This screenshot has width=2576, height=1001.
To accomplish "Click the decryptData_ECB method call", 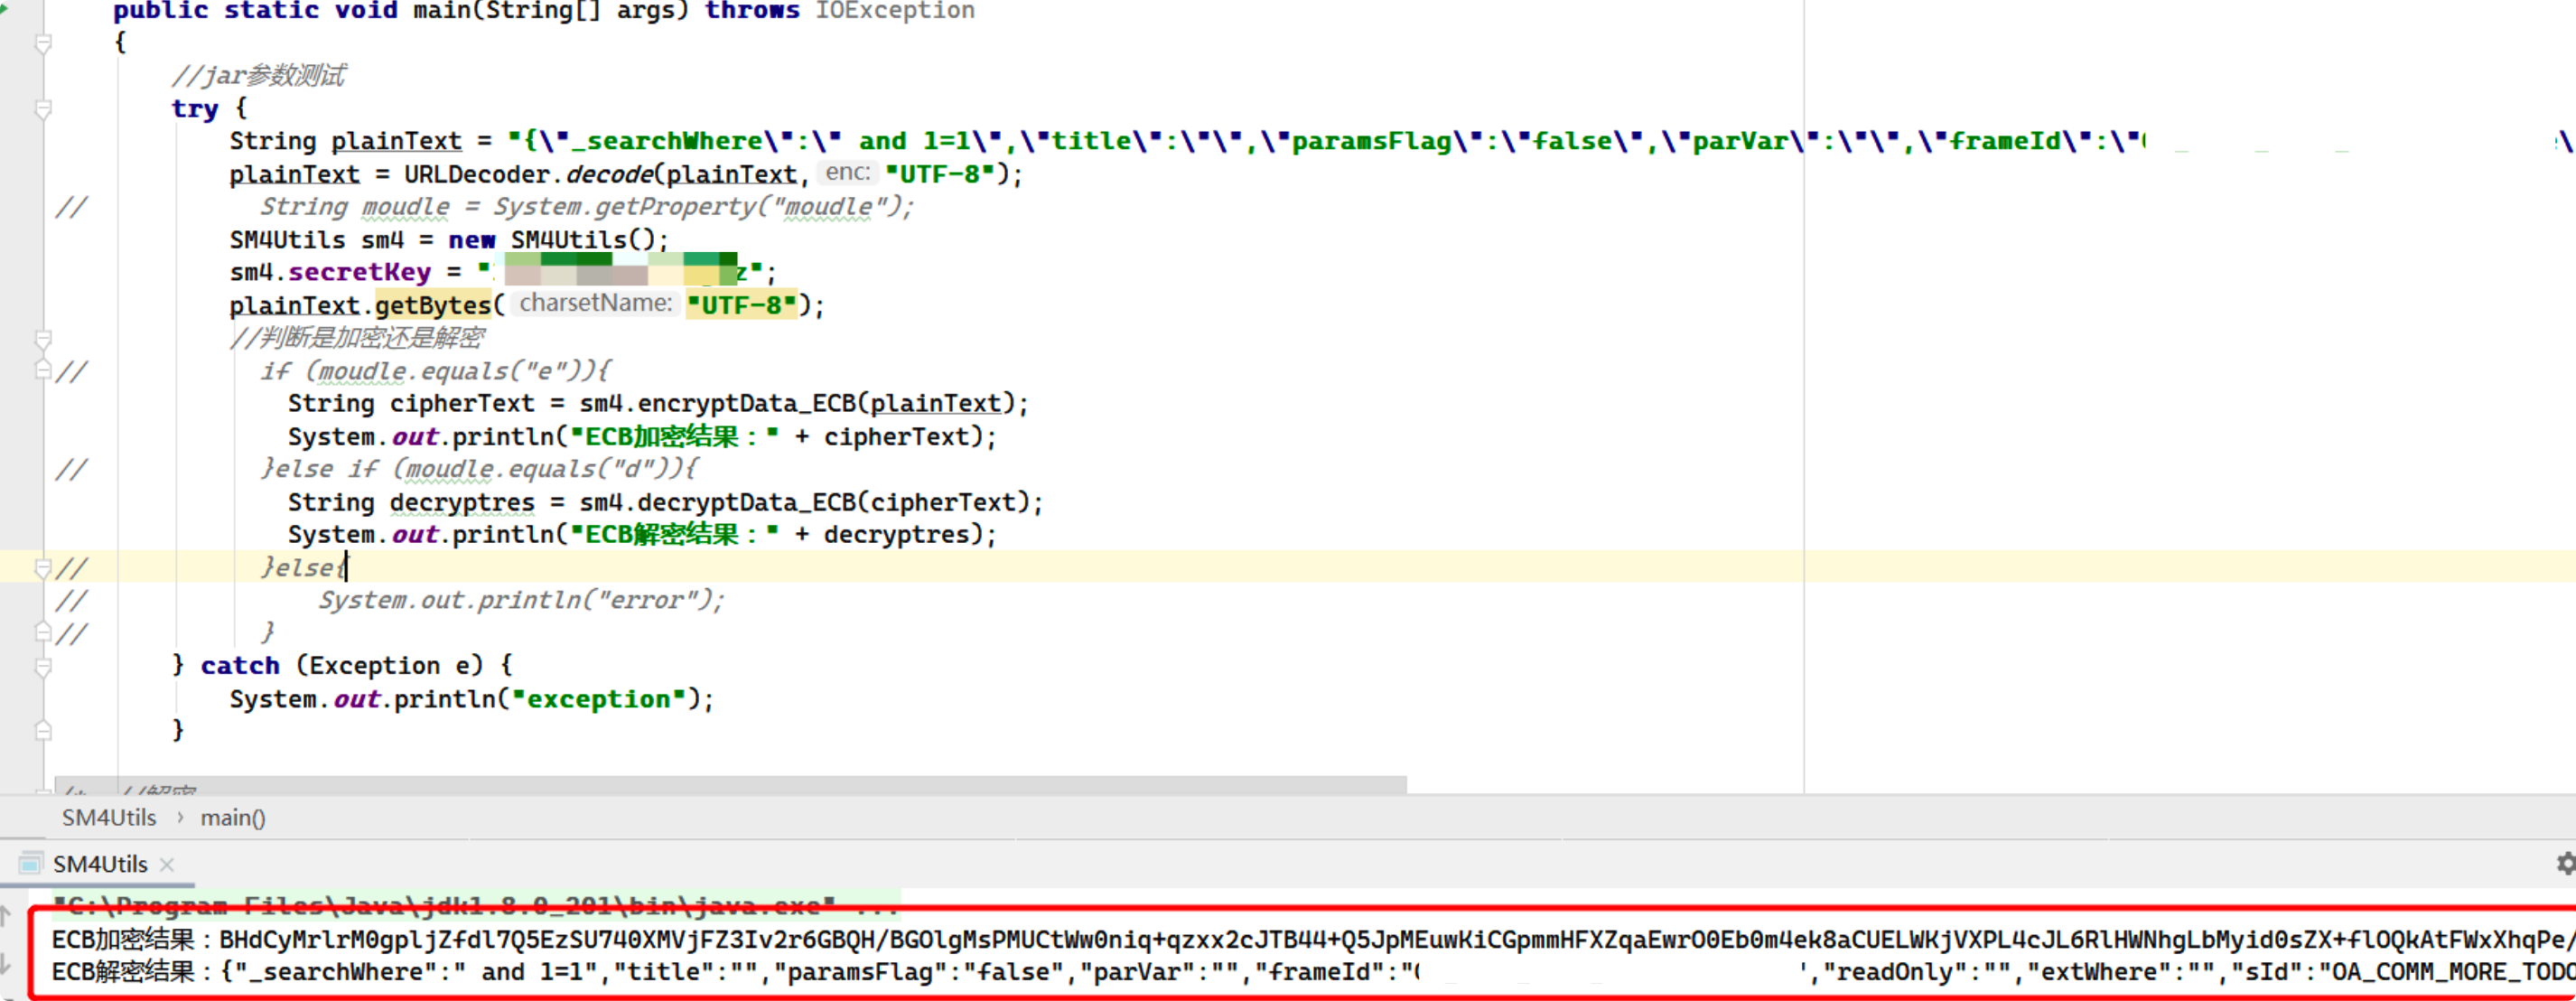I will coord(746,503).
